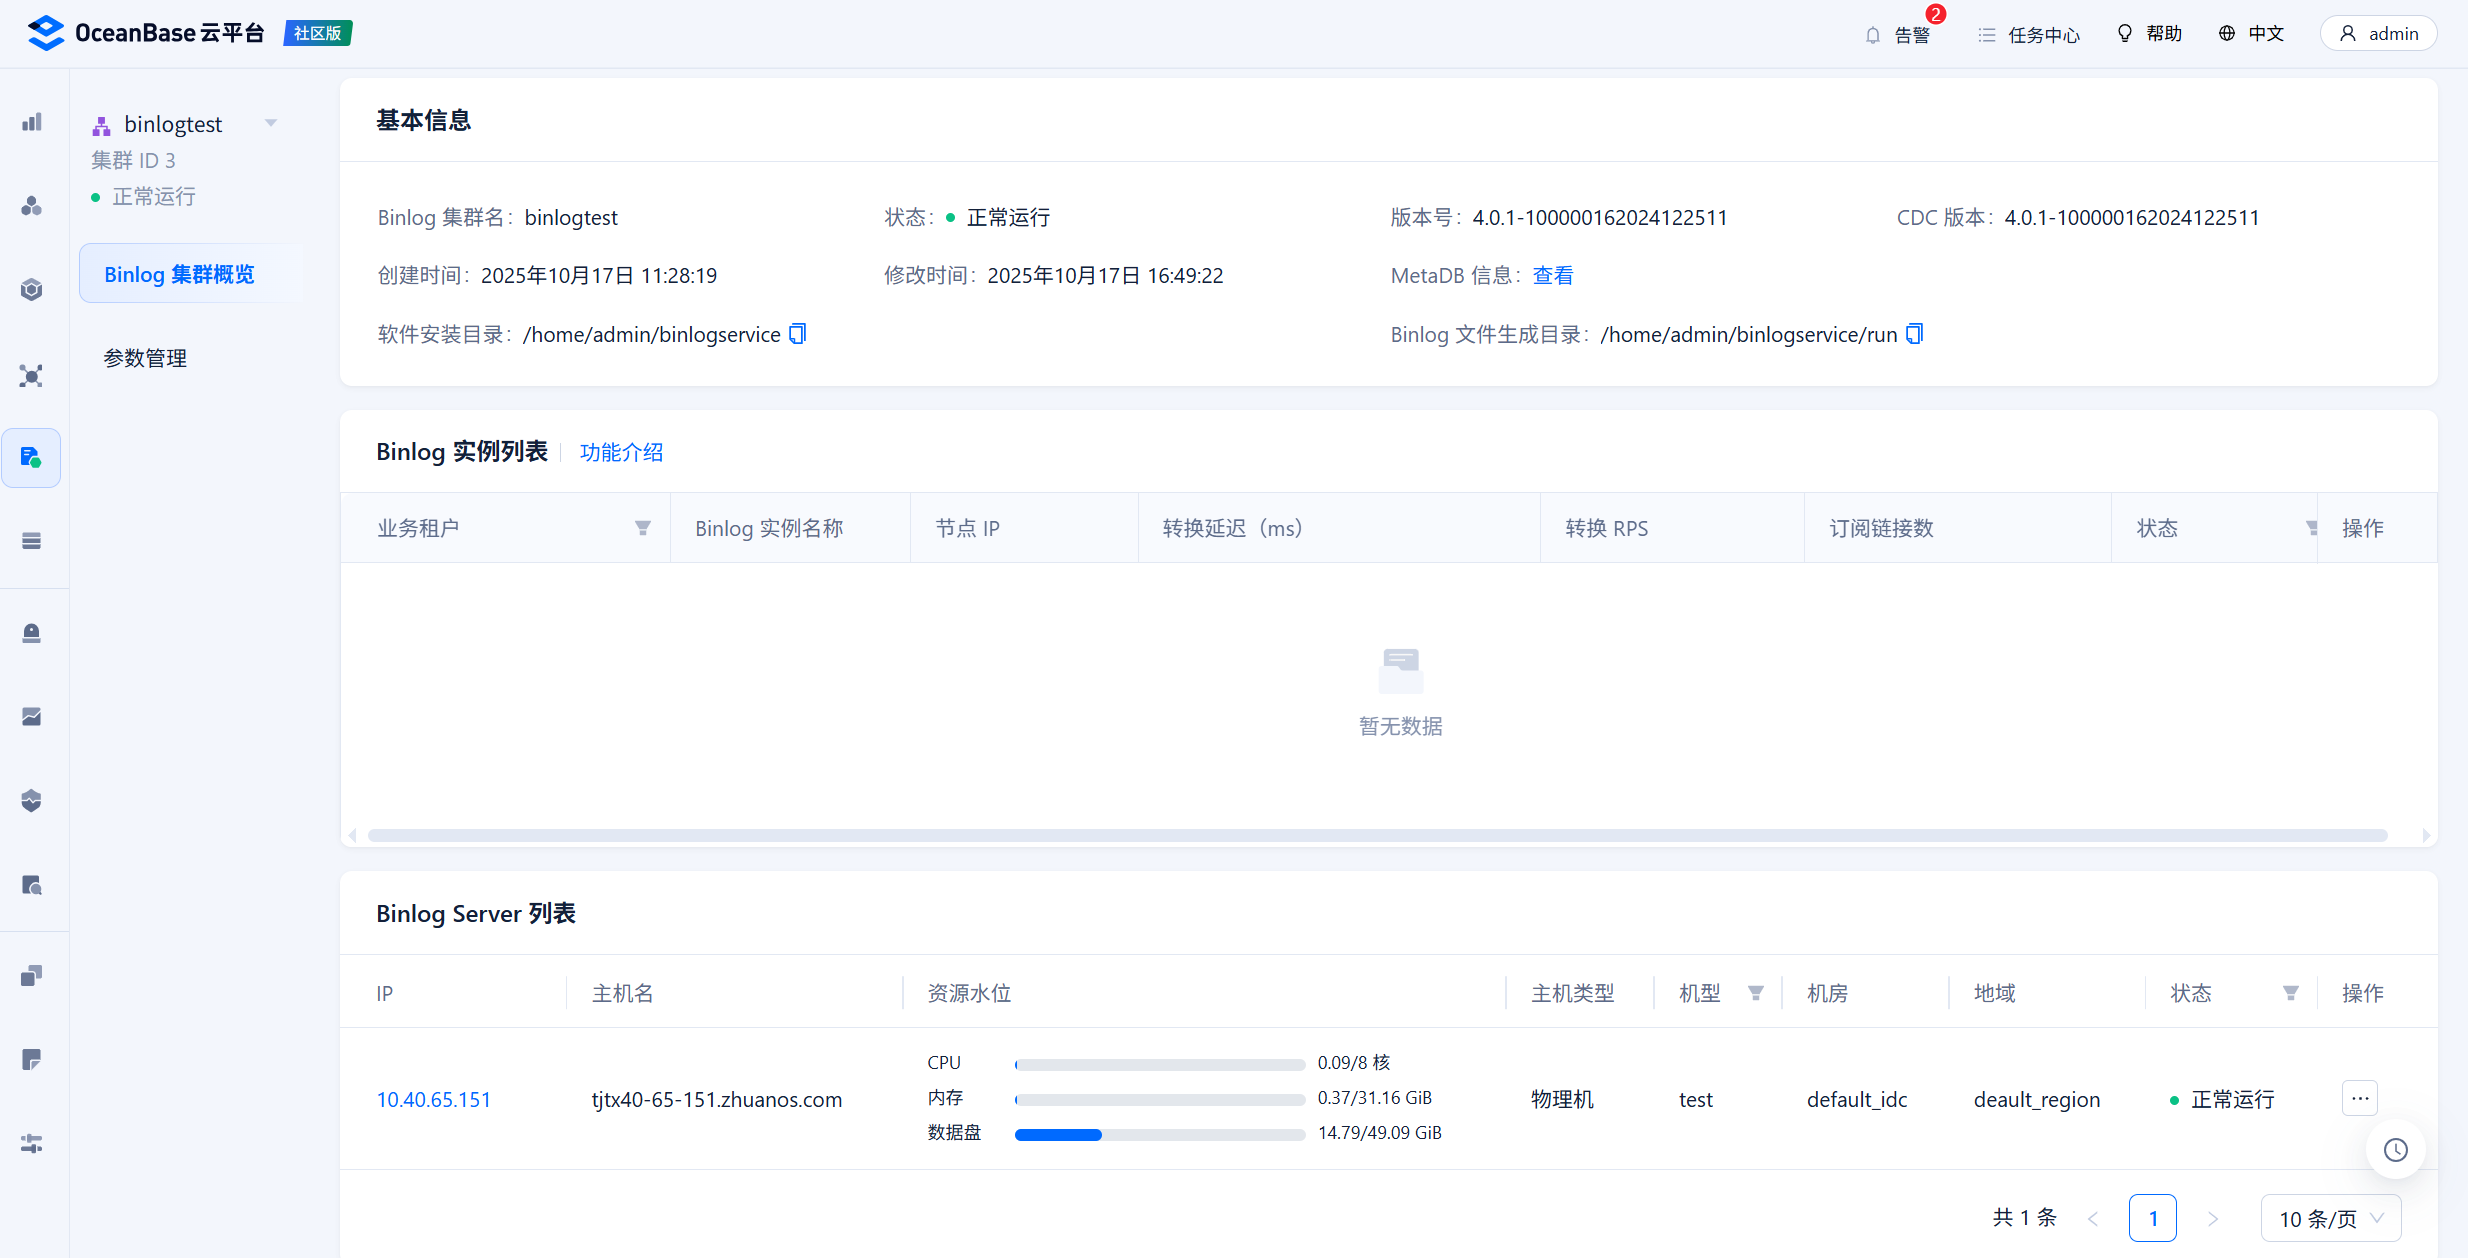The width and height of the screenshot is (2468, 1258).
Task: Click the floating clock history icon
Action: click(x=2395, y=1150)
